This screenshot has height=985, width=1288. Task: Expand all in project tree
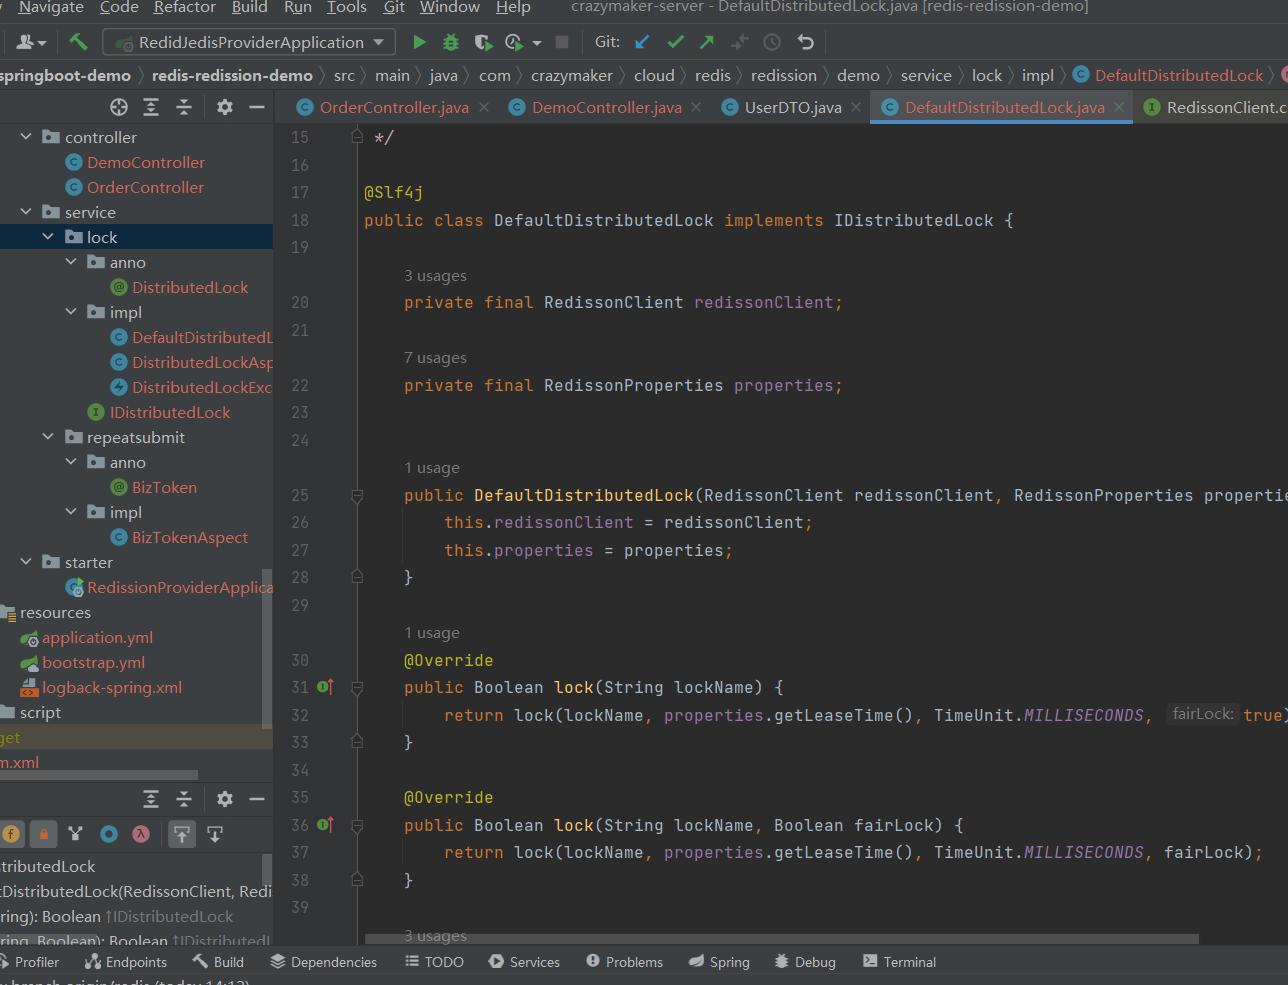(x=151, y=107)
